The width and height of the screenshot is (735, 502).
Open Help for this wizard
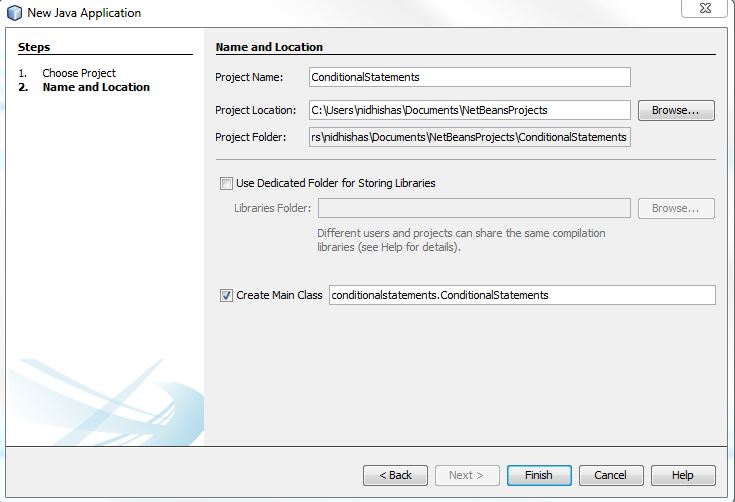[x=683, y=475]
